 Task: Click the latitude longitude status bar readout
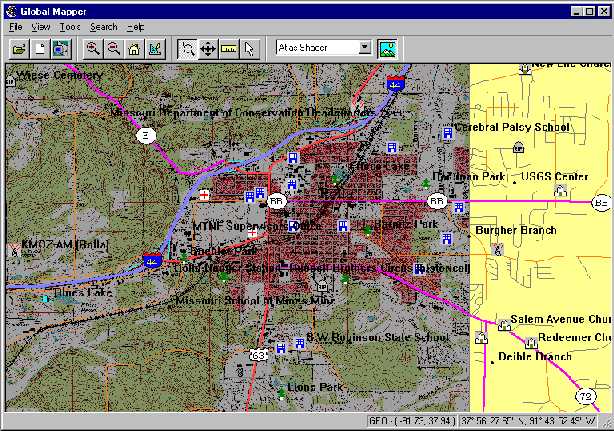529,421
